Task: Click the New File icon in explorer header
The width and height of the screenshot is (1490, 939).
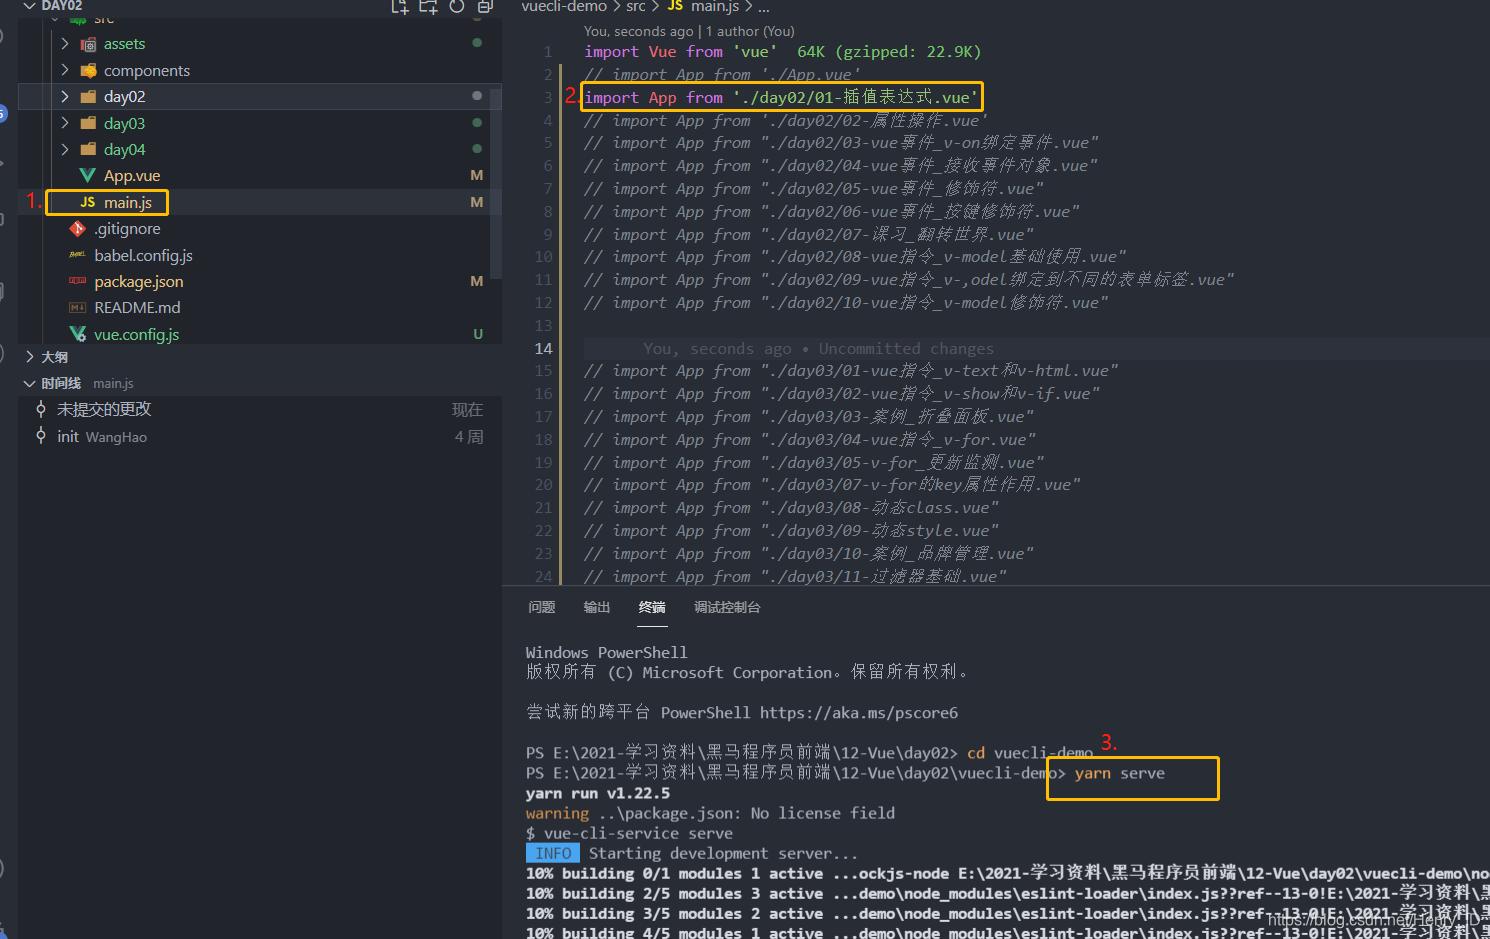Action: 400,6
